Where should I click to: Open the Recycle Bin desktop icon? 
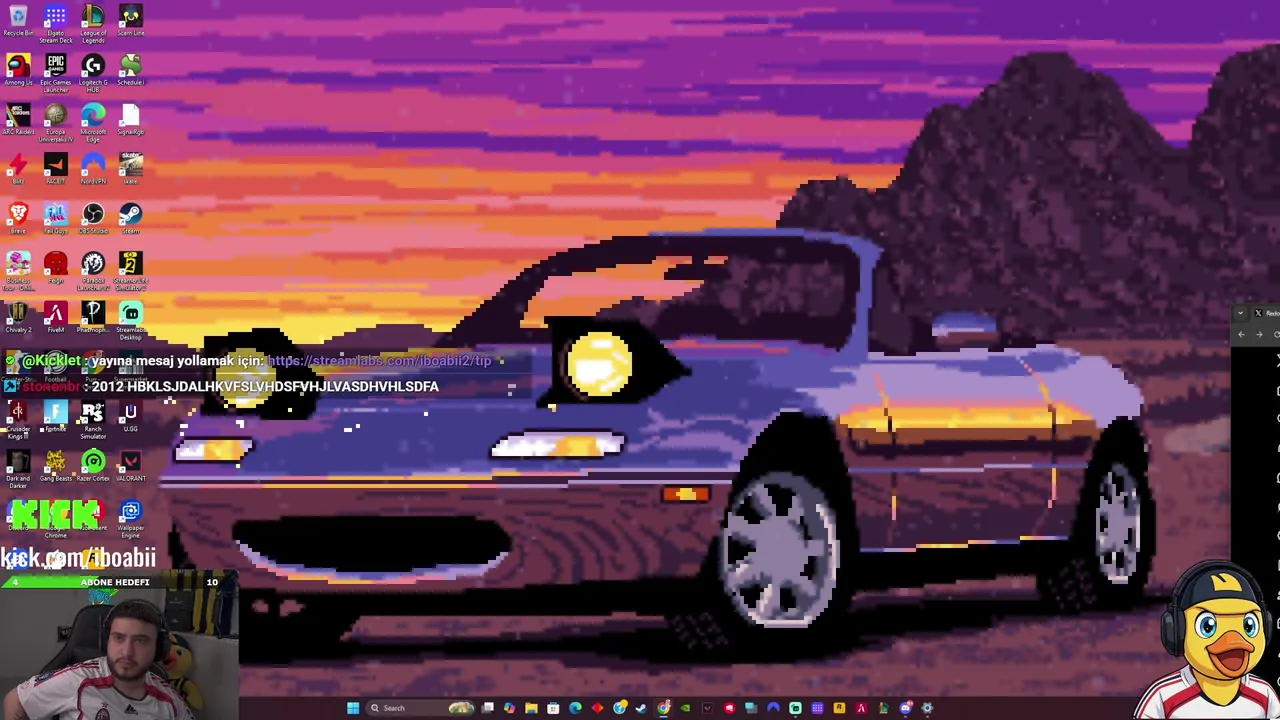[18, 20]
